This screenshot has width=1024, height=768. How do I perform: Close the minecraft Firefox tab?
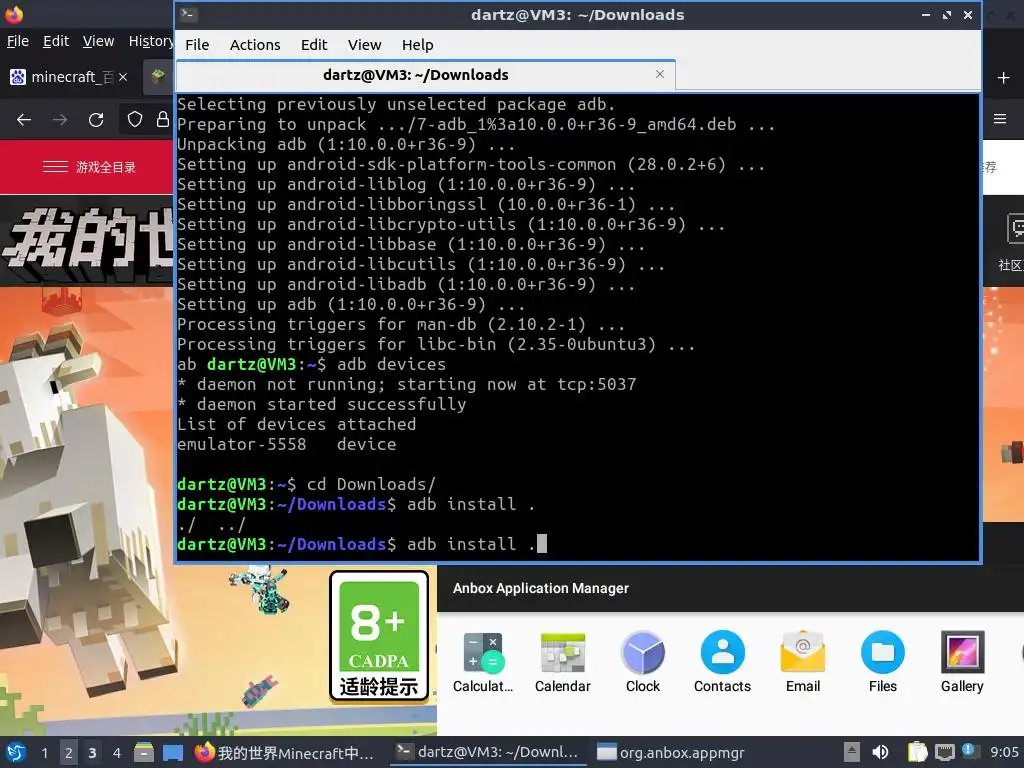click(x=123, y=77)
